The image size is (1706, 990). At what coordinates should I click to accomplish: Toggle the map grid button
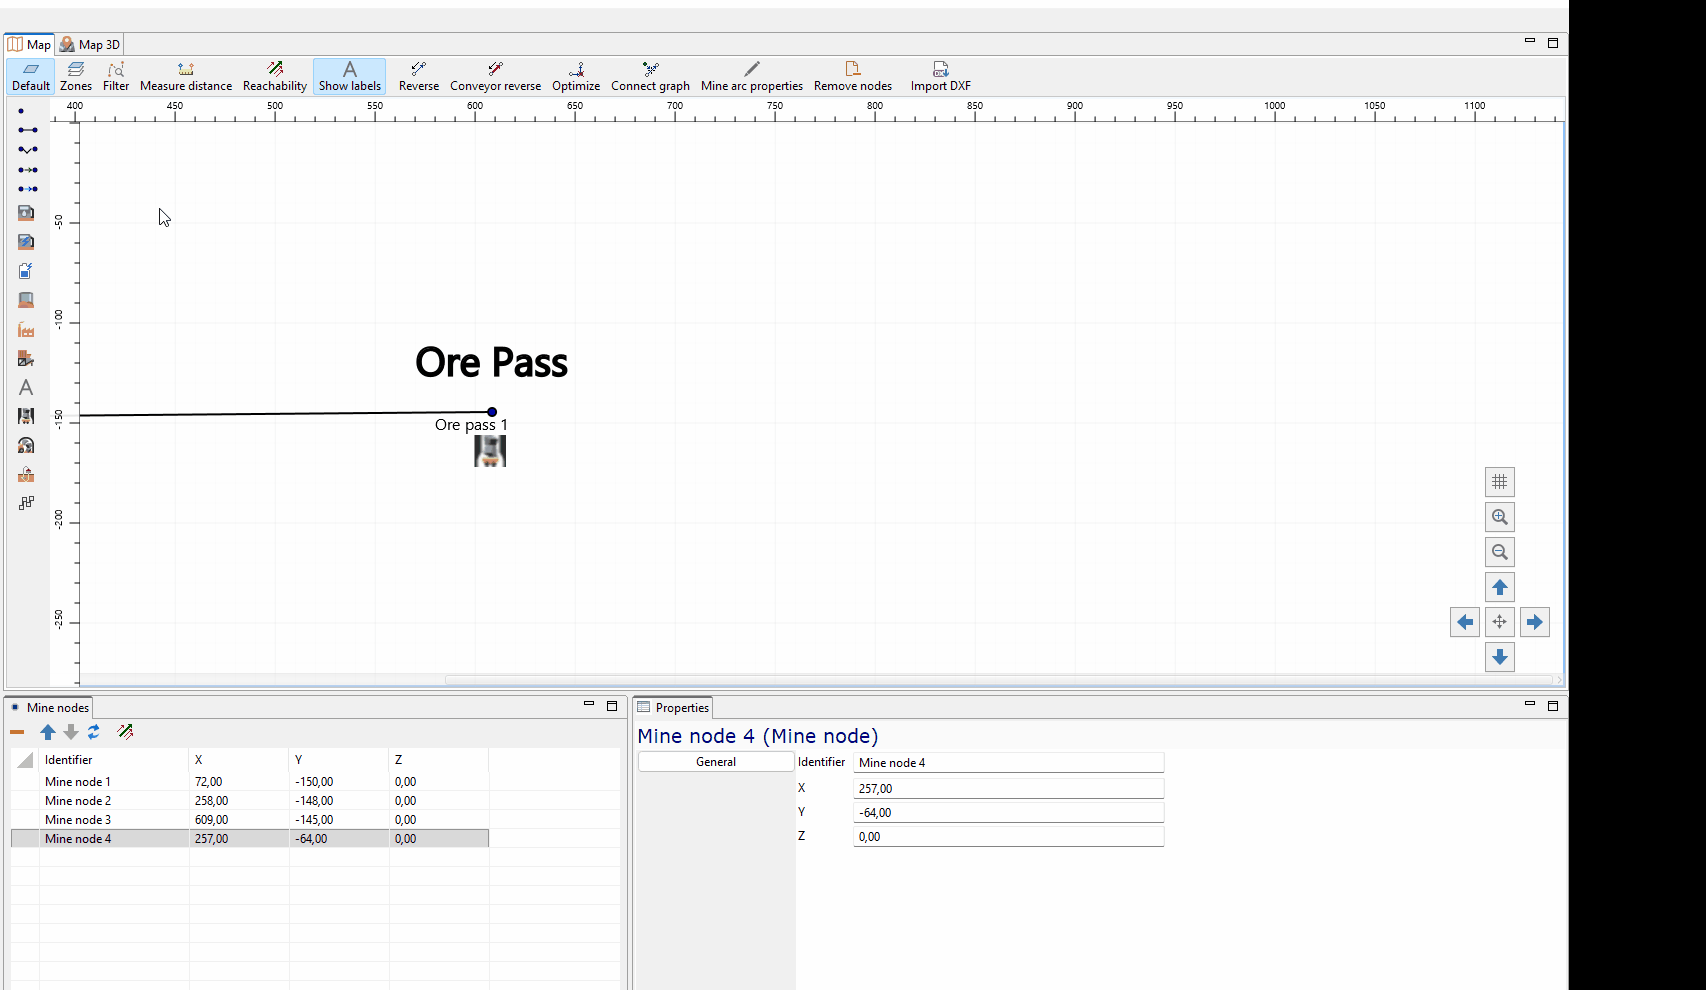pos(1500,482)
